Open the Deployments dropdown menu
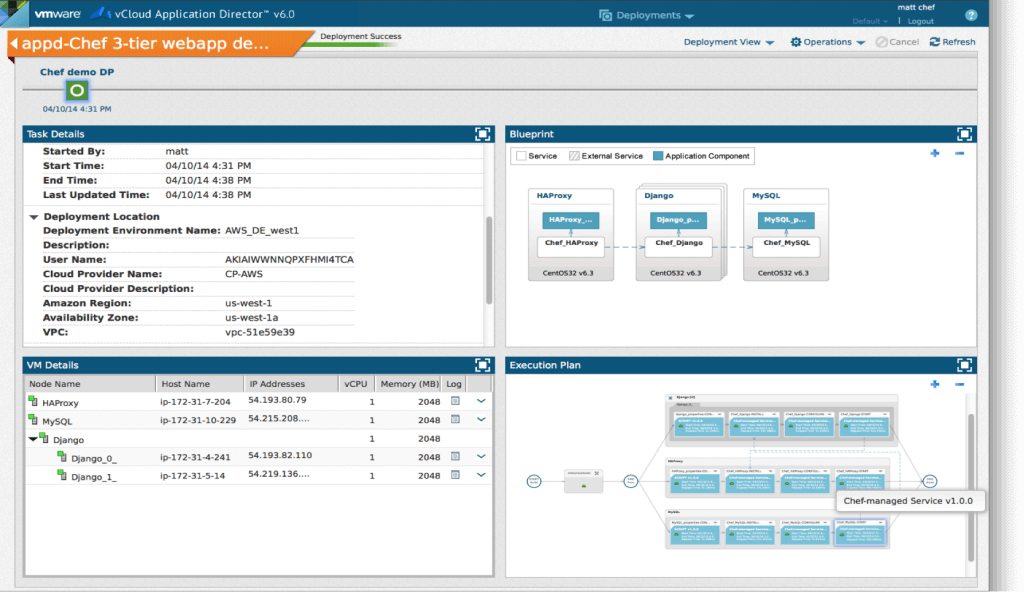 tap(654, 15)
